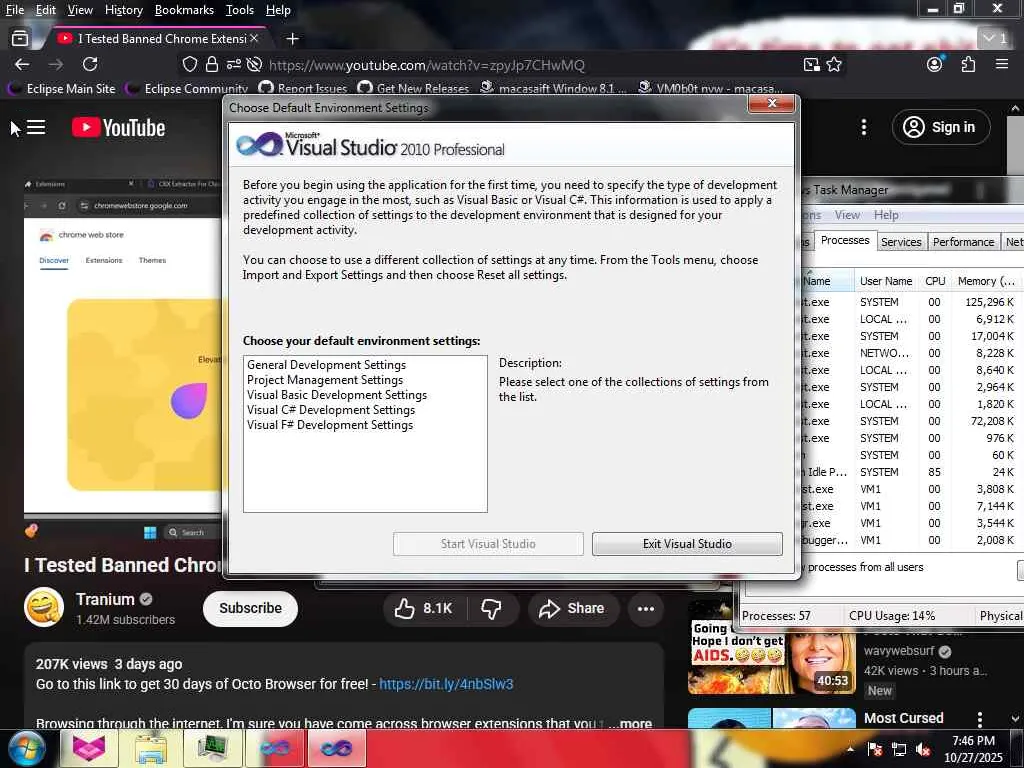Open the Get New Releases bookmark
The width and height of the screenshot is (1024, 768).
414,88
